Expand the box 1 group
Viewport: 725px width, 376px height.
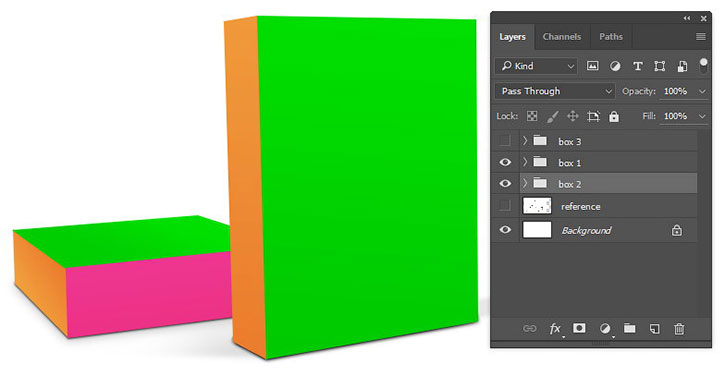525,162
